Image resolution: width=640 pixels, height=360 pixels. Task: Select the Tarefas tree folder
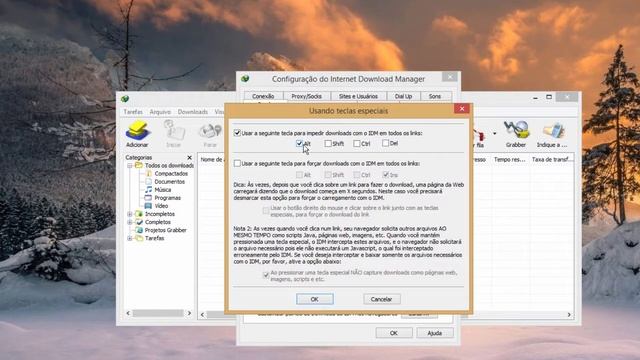point(154,238)
